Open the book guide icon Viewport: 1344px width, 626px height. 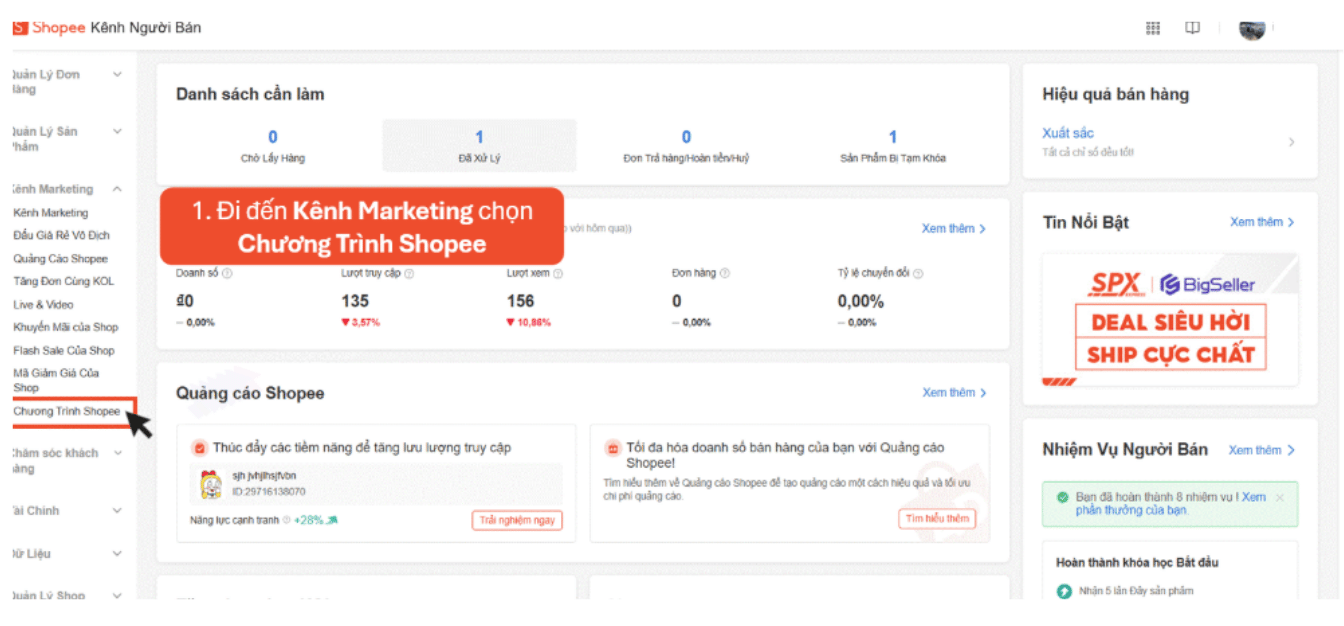tap(1192, 28)
